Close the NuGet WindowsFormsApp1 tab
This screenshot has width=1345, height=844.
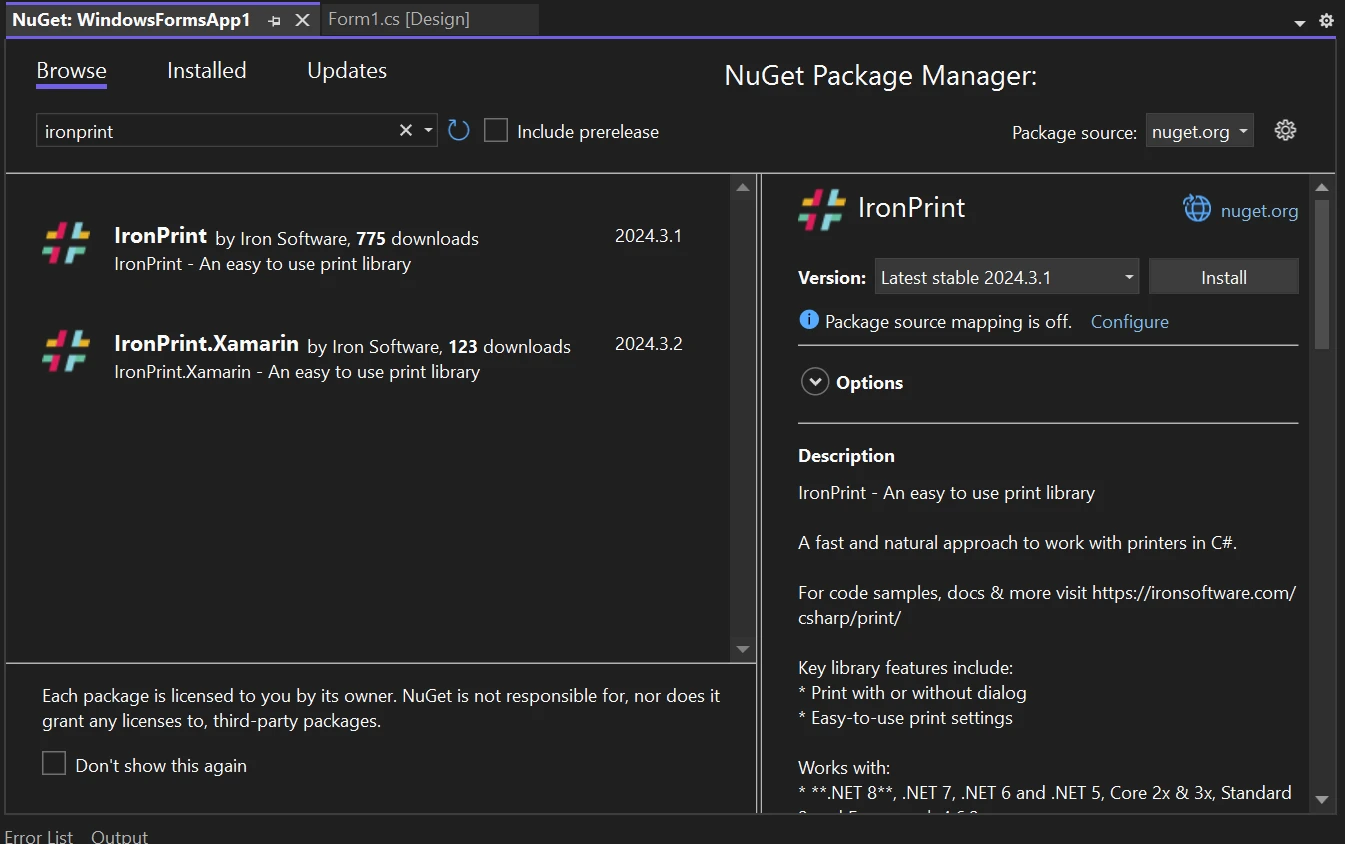[x=302, y=20]
